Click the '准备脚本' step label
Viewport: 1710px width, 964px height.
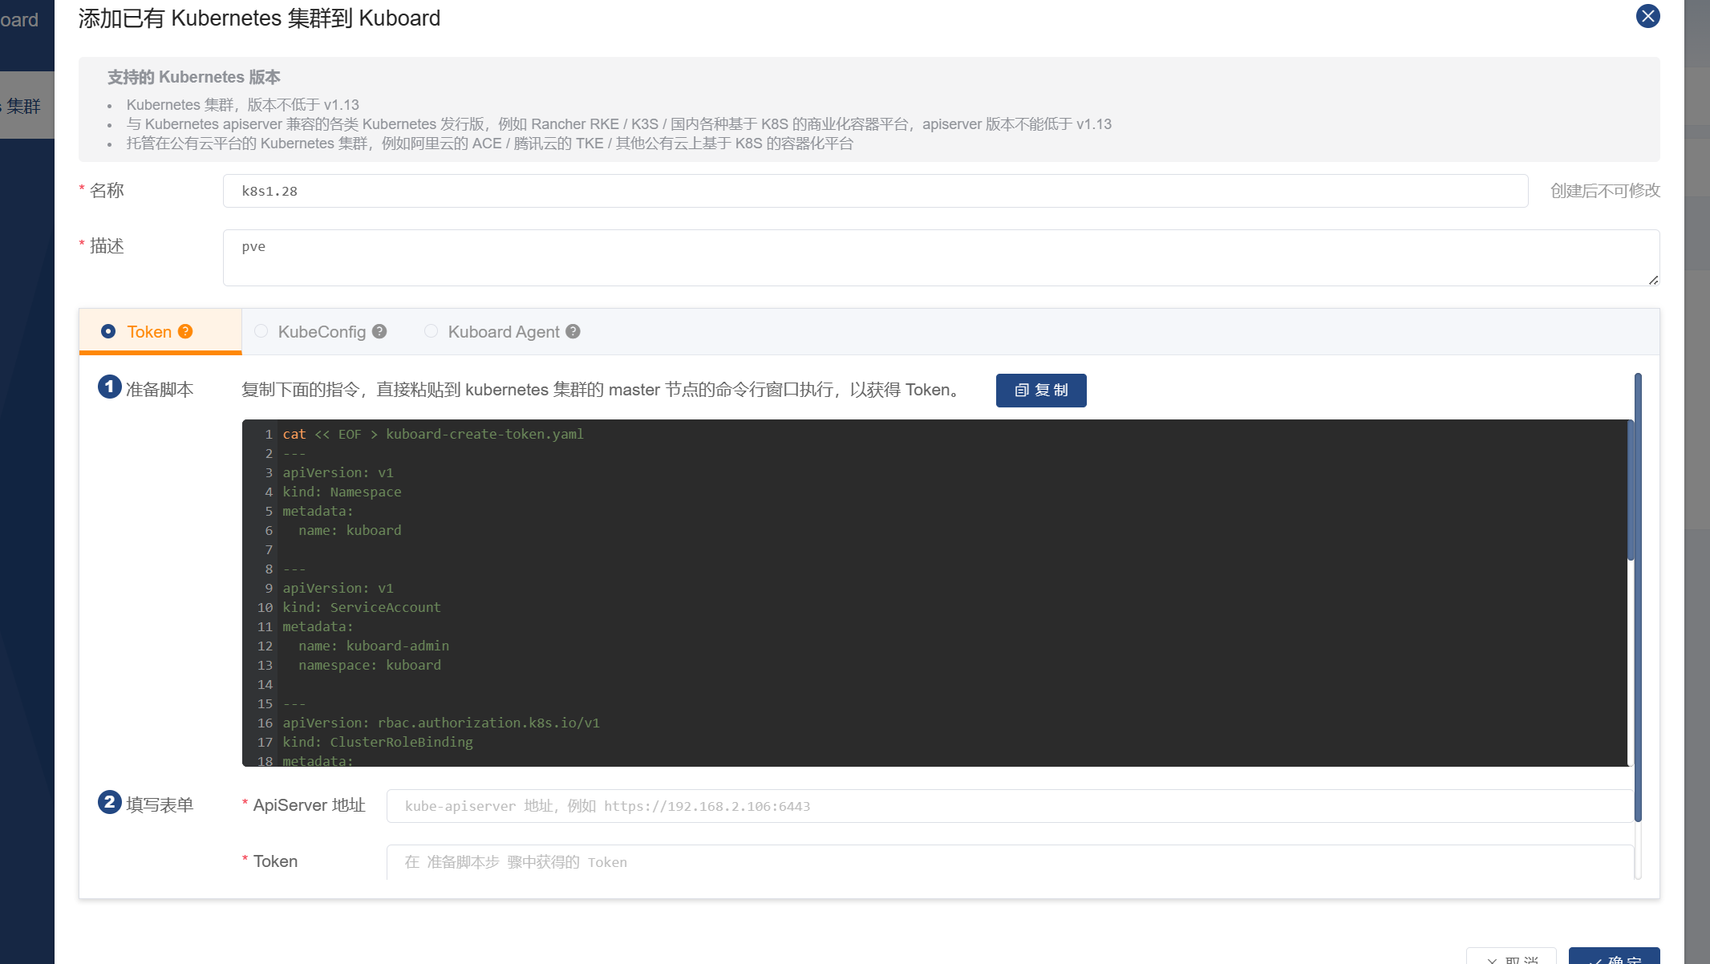tap(160, 390)
